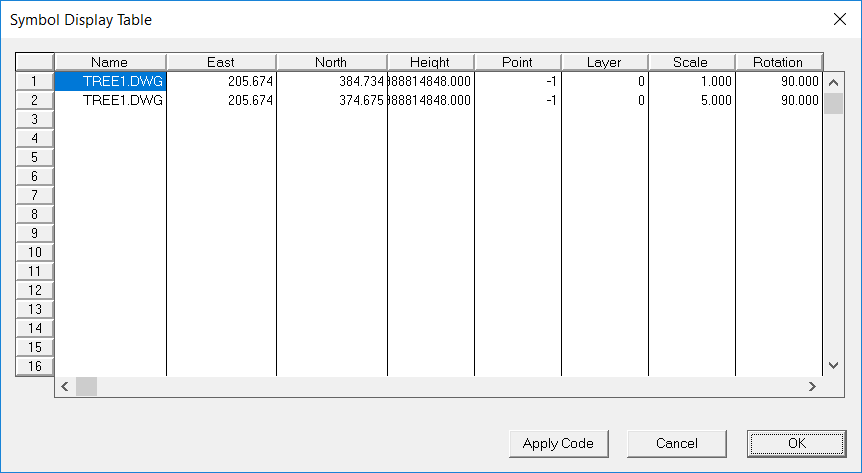862x473 pixels.
Task: Click the North cell showing 384.734
Action: [331, 81]
